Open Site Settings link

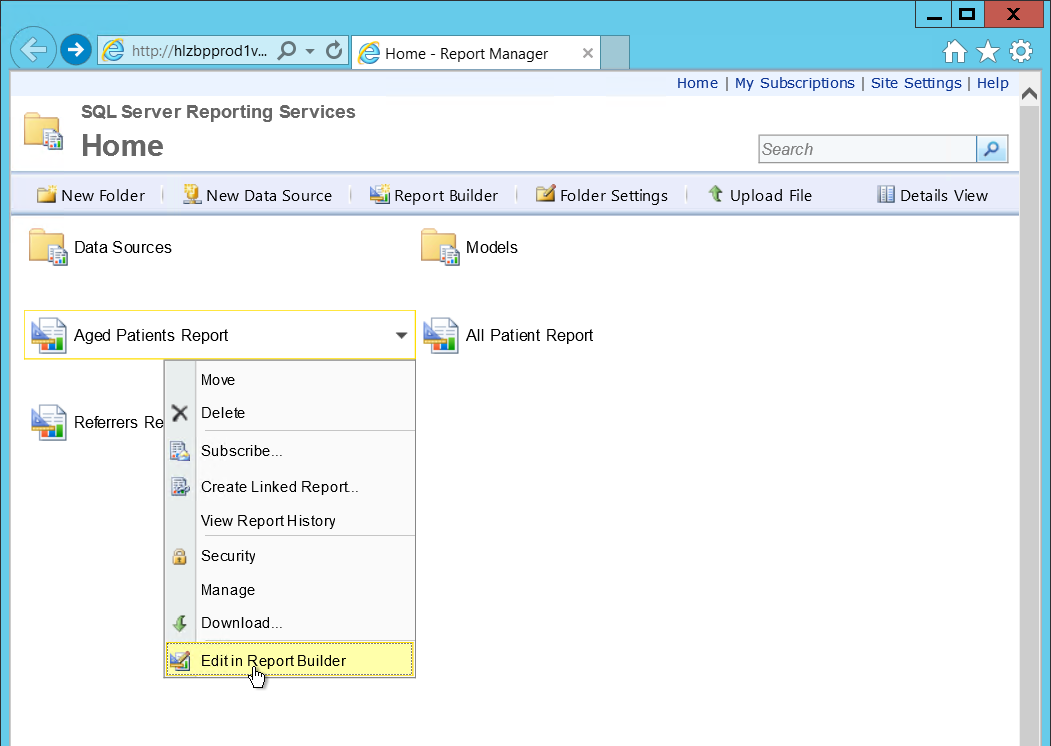click(916, 83)
